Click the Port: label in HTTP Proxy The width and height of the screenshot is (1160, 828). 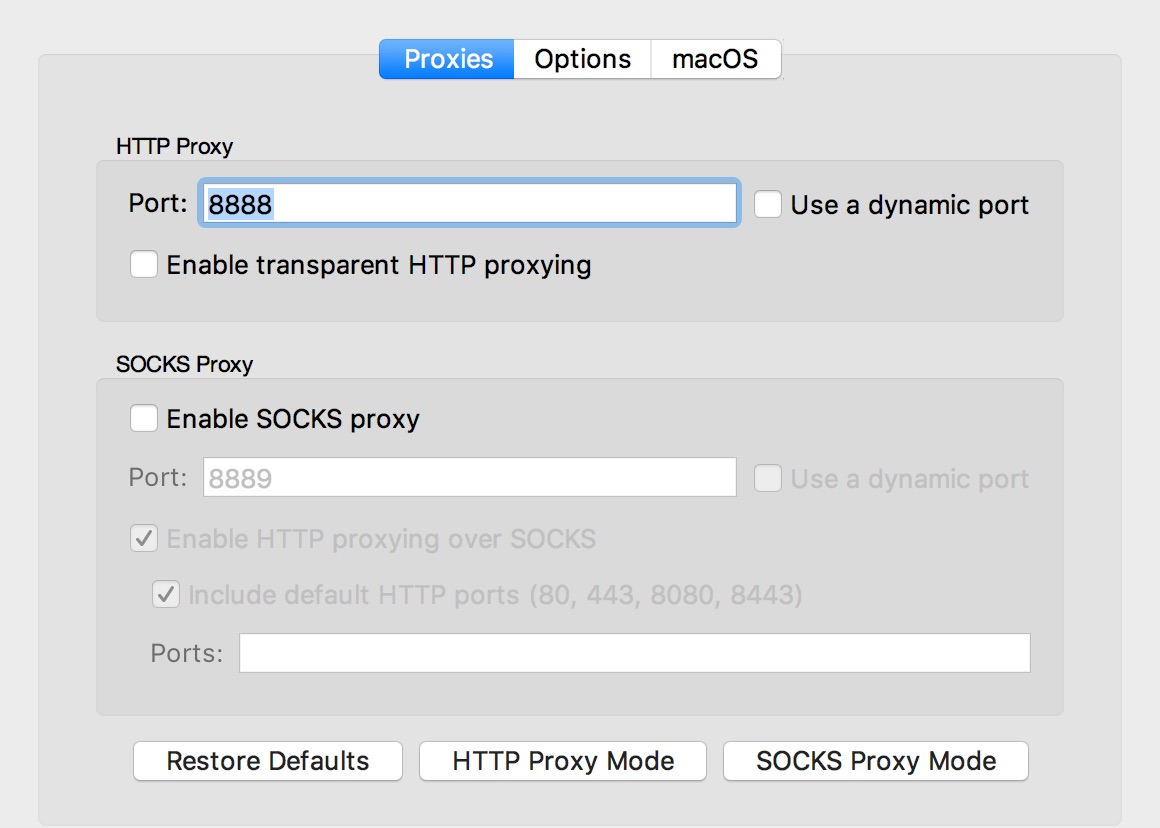(158, 203)
